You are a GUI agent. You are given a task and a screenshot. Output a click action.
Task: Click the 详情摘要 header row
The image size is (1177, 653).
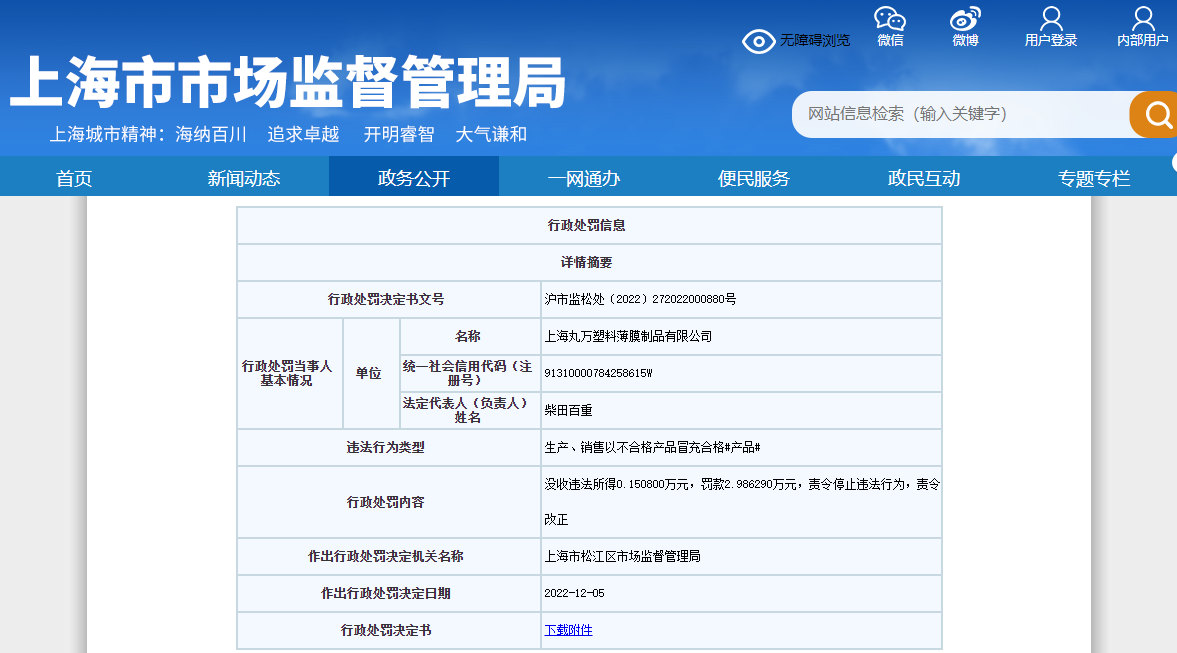tap(589, 263)
